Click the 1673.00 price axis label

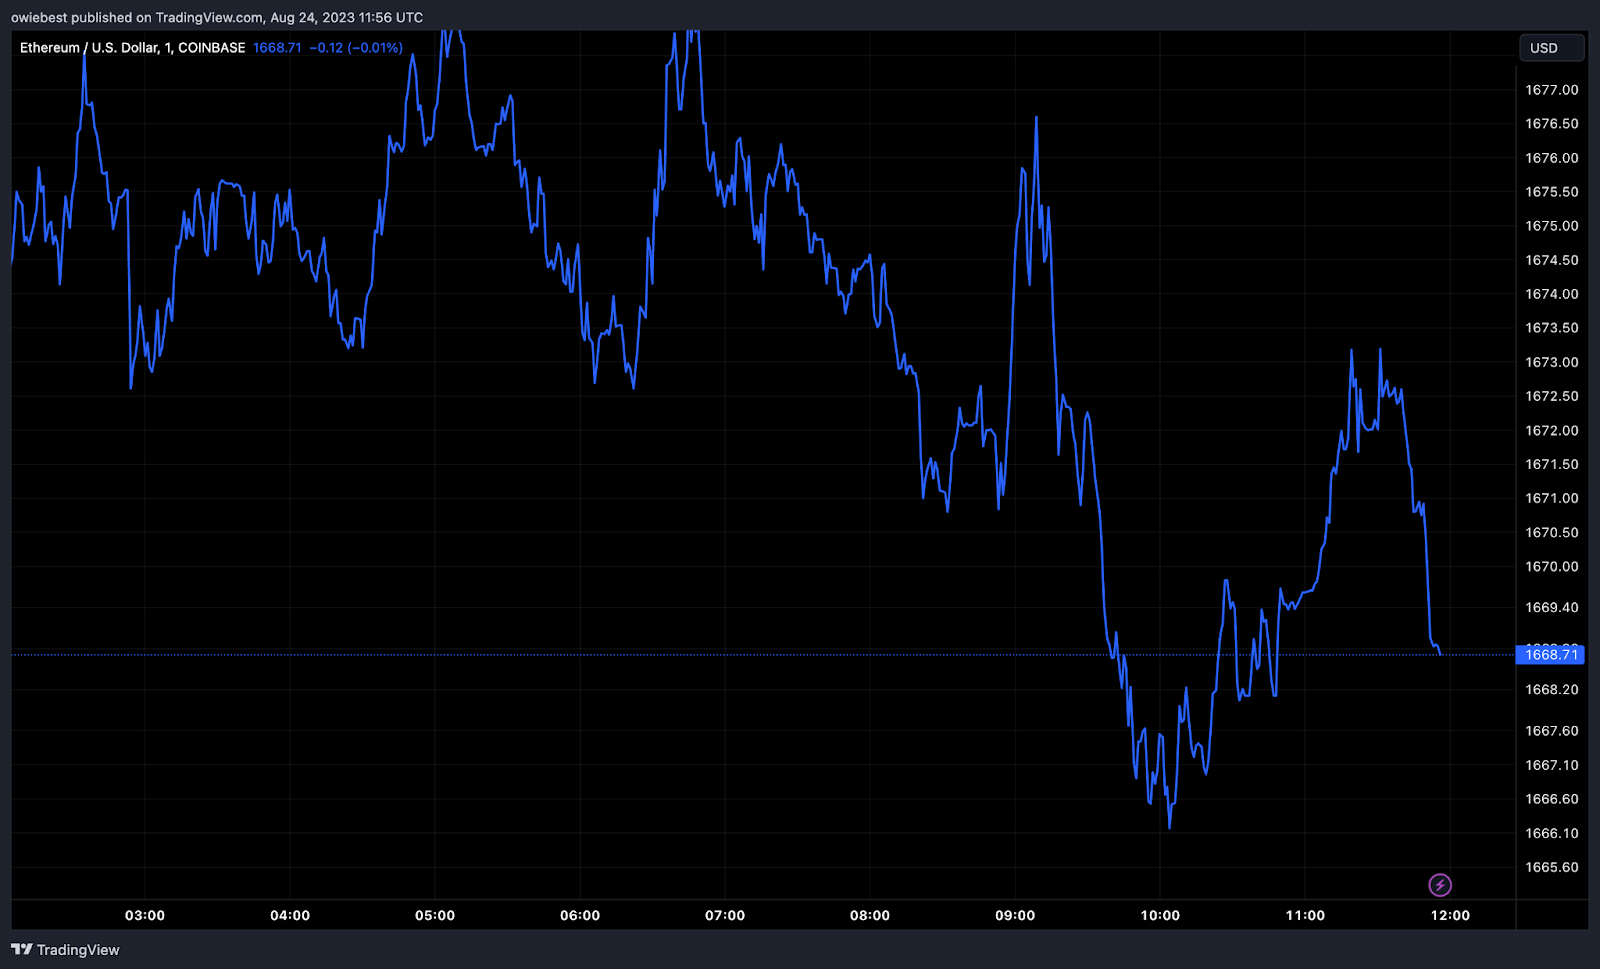1552,362
